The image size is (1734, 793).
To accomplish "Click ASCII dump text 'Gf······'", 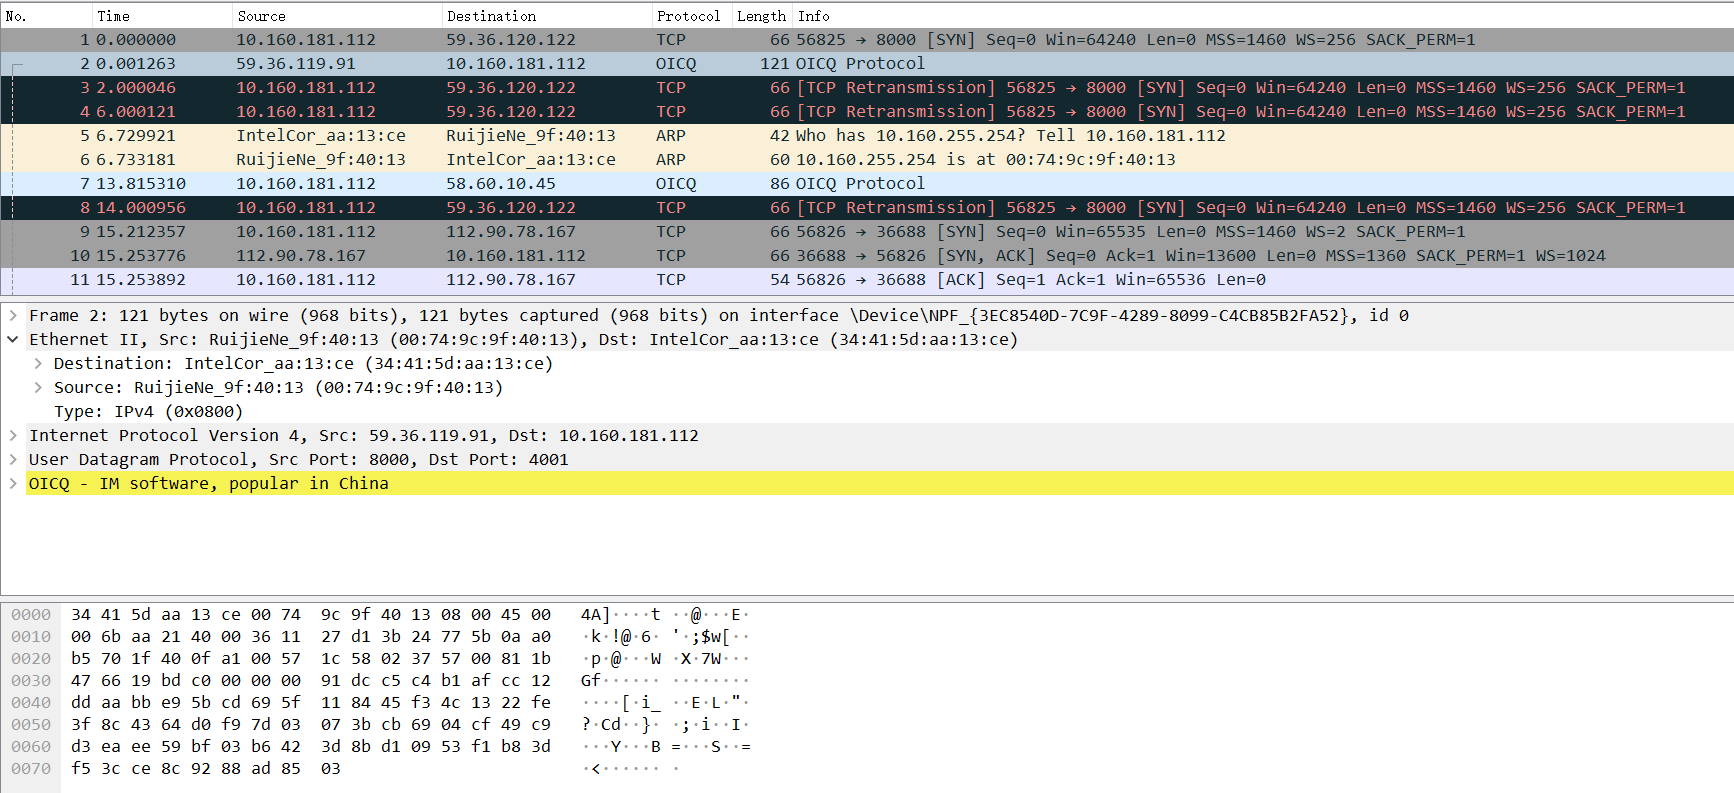I will click(x=621, y=681).
